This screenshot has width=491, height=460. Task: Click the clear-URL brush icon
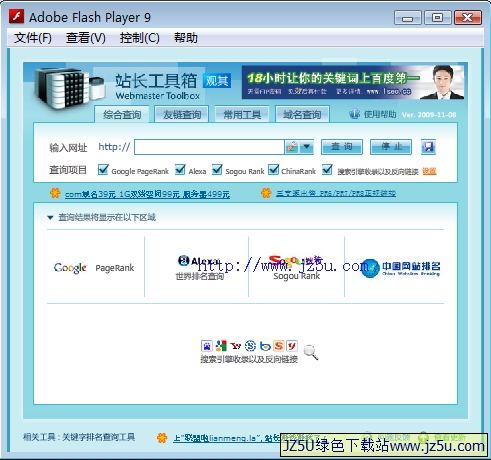[292, 147]
